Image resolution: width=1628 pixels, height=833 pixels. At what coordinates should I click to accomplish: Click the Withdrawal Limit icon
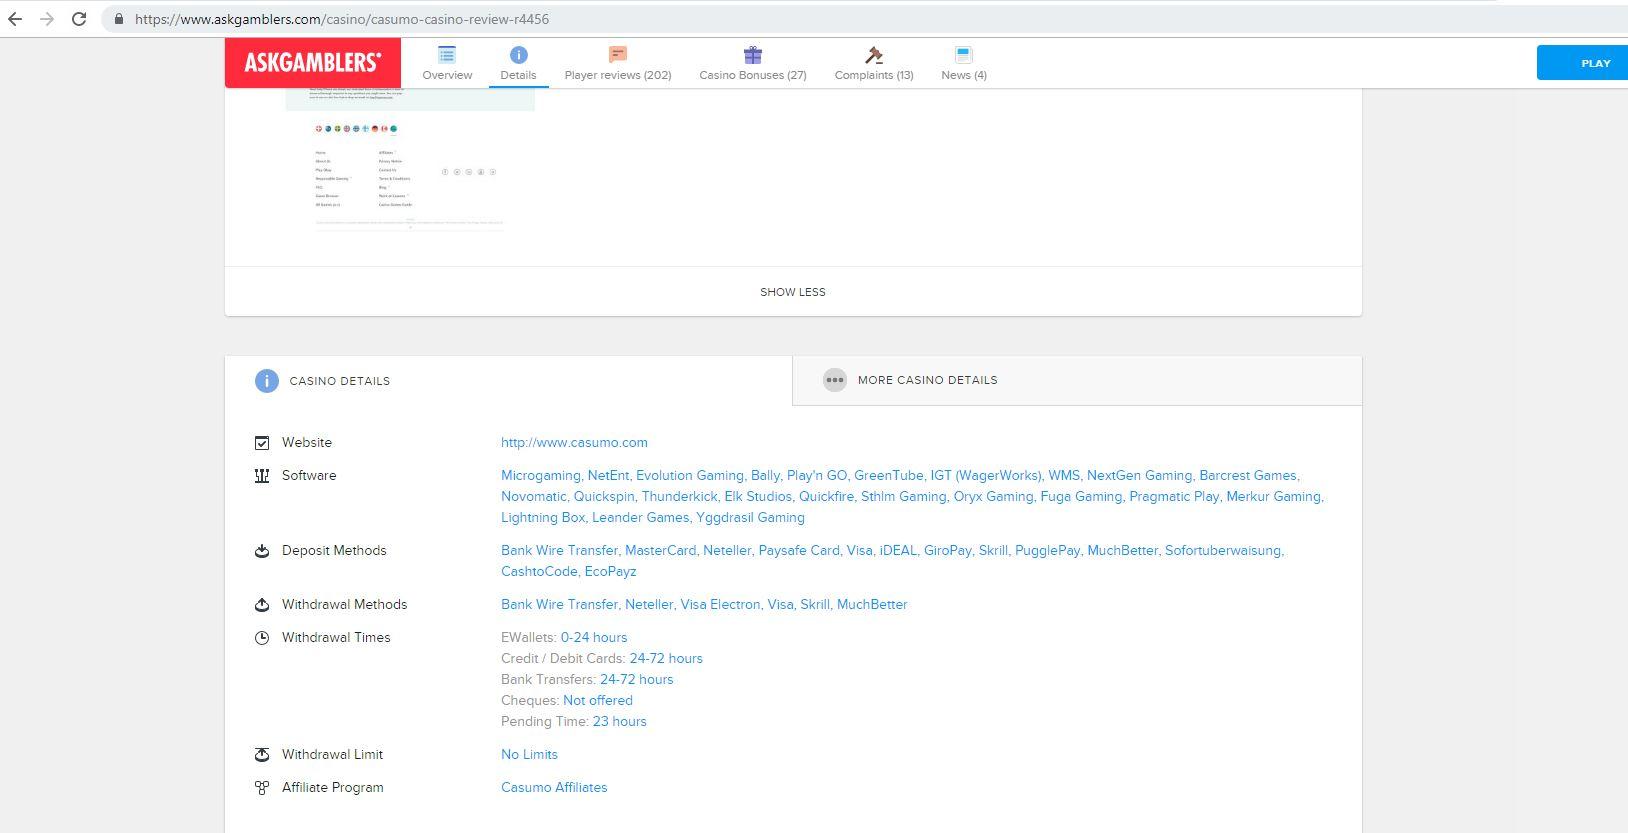click(262, 755)
